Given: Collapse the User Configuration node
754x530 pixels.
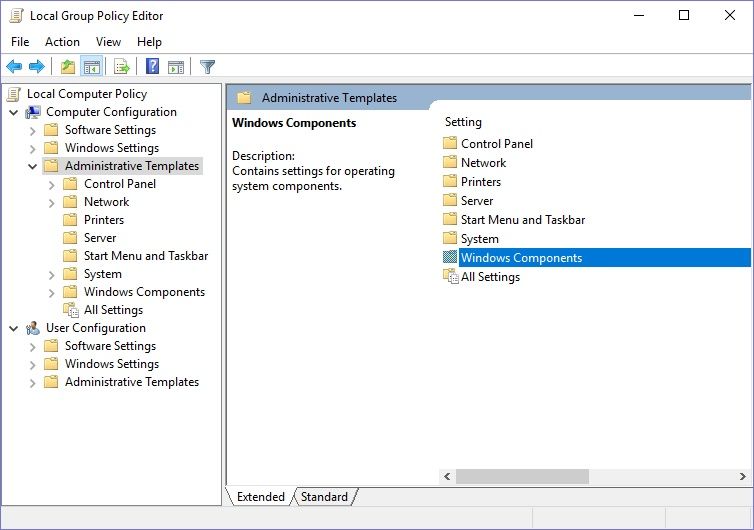Looking at the screenshot, I should pos(14,328).
